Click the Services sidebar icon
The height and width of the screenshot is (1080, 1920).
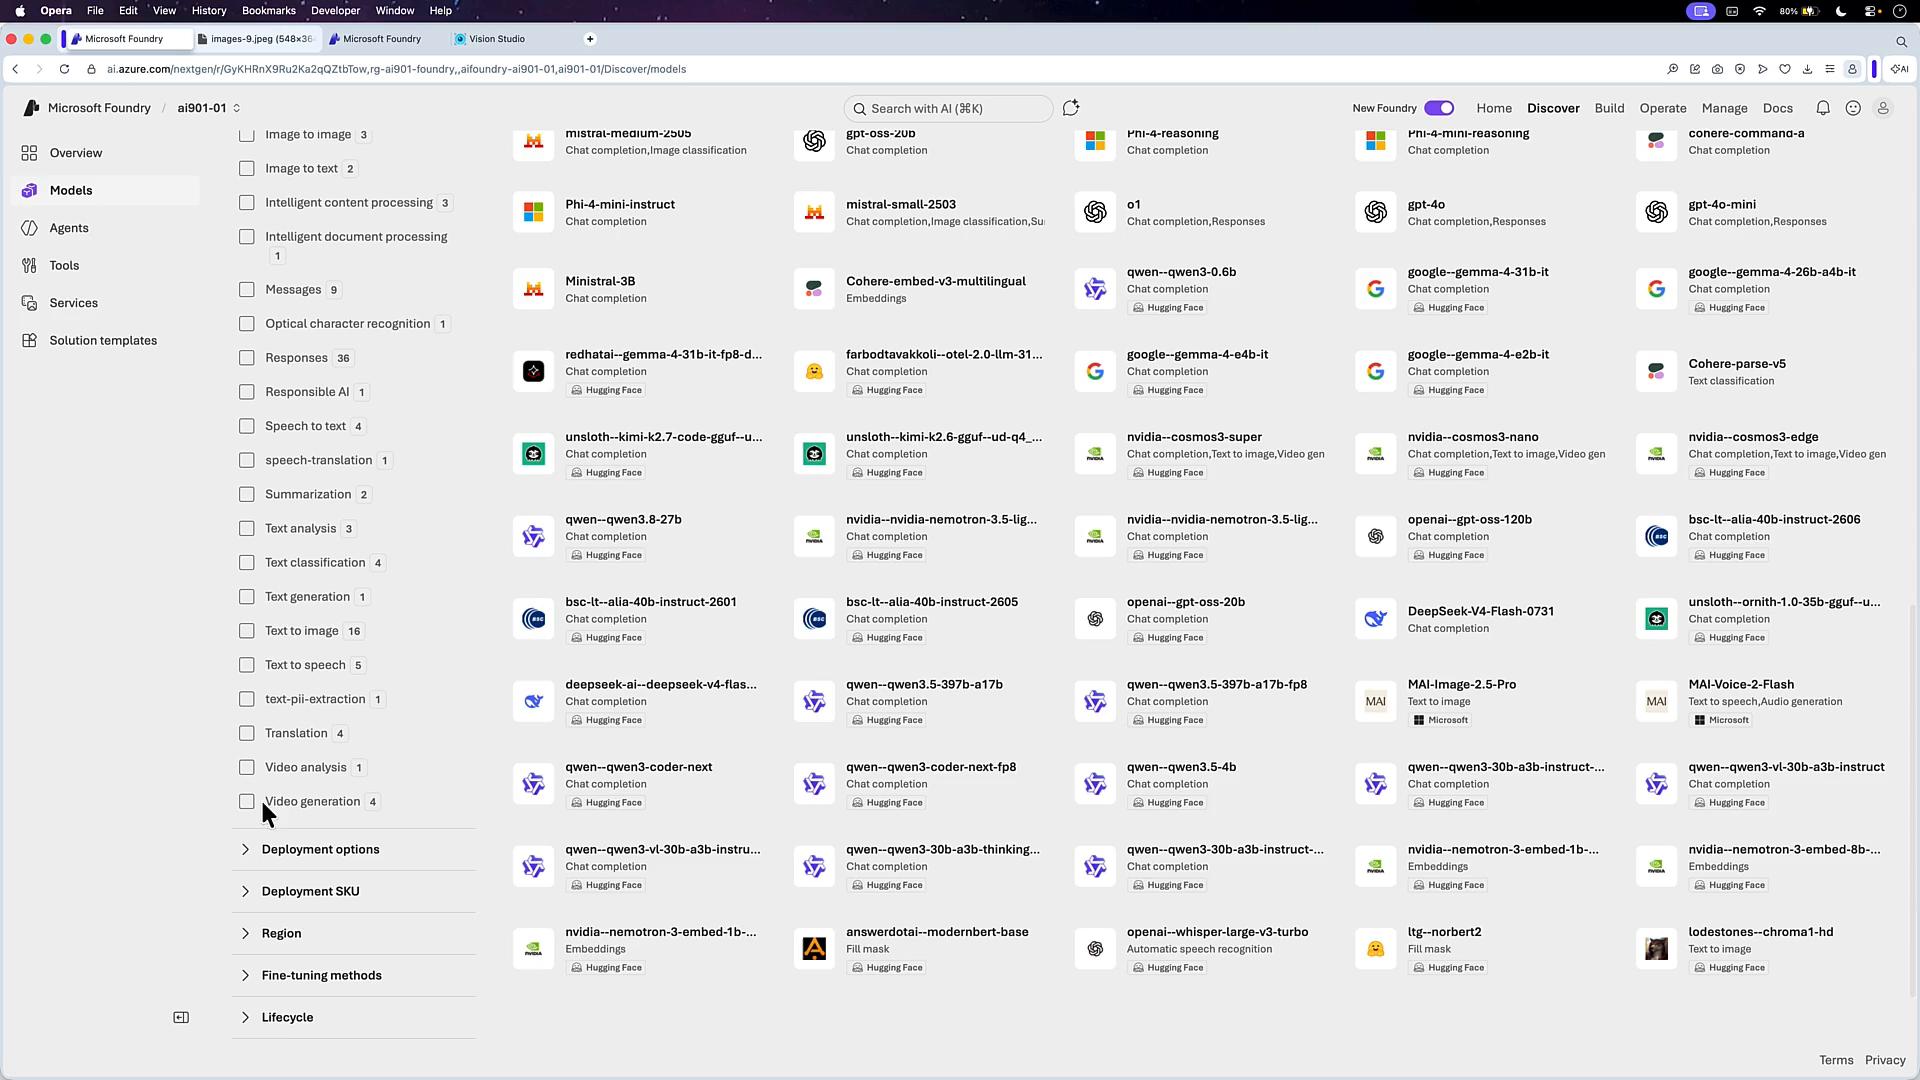pyautogui.click(x=29, y=303)
